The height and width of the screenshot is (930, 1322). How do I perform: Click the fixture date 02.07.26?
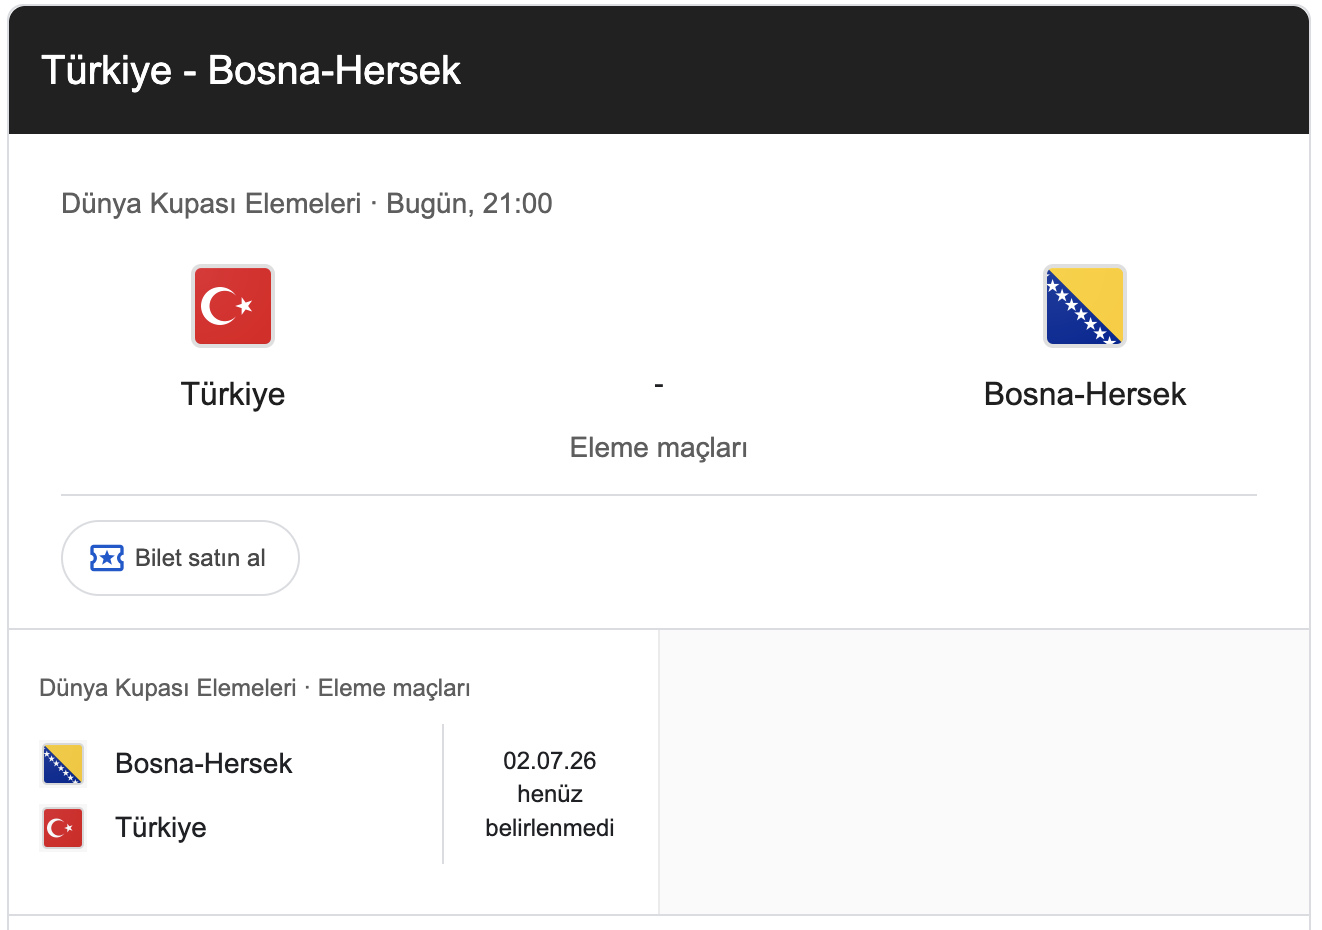click(x=550, y=761)
